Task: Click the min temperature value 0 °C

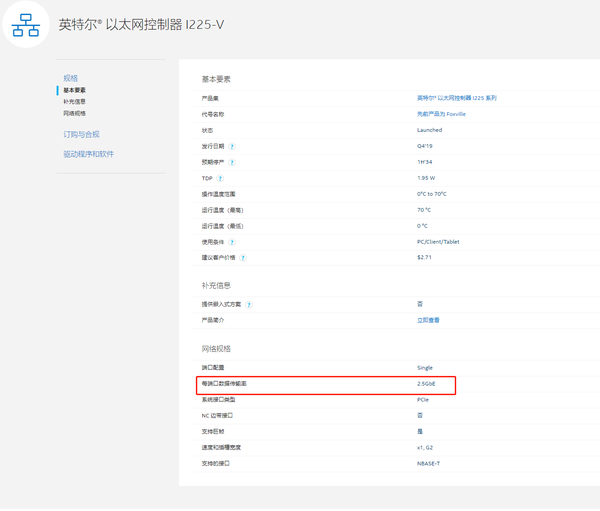Action: coord(422,226)
